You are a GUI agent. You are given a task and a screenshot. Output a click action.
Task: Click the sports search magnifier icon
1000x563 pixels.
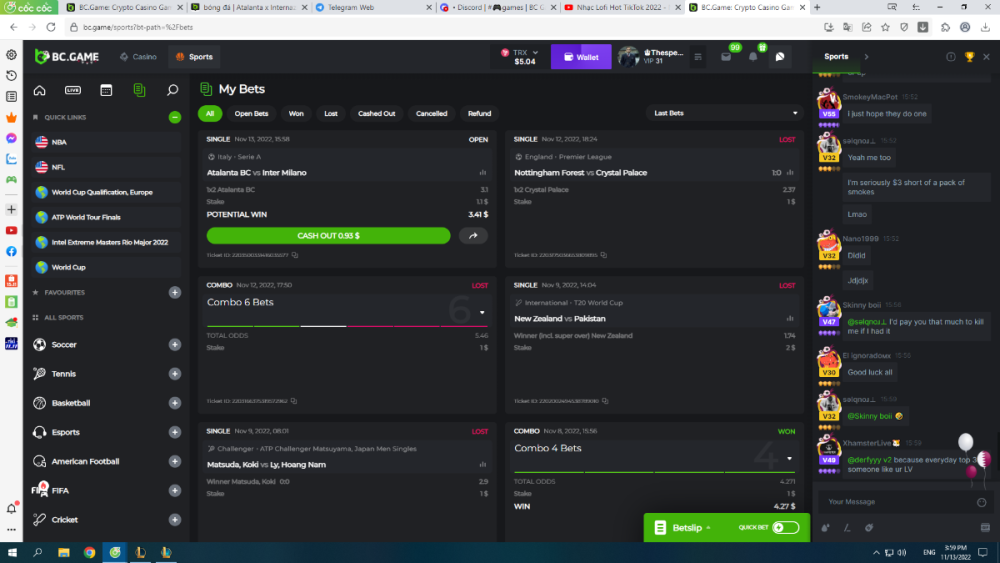(172, 90)
